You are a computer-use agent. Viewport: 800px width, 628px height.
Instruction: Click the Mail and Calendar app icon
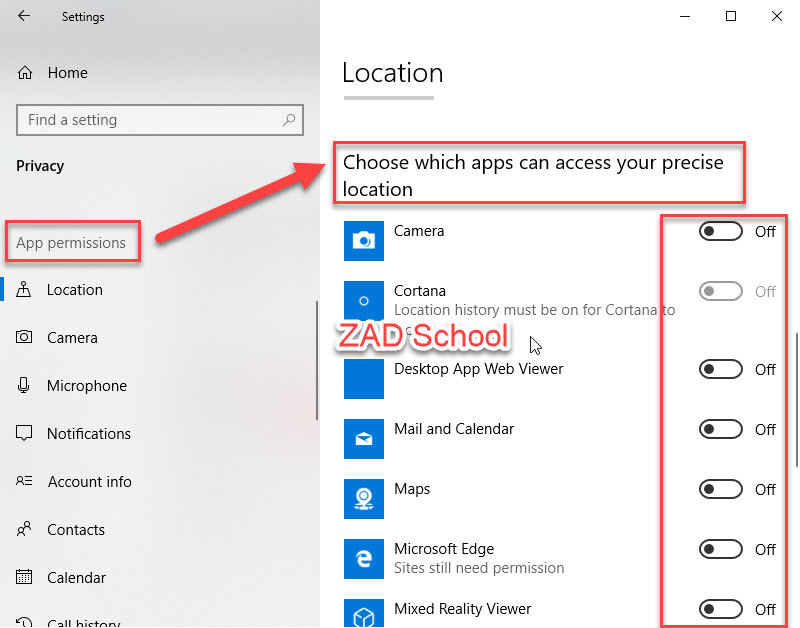pos(364,439)
